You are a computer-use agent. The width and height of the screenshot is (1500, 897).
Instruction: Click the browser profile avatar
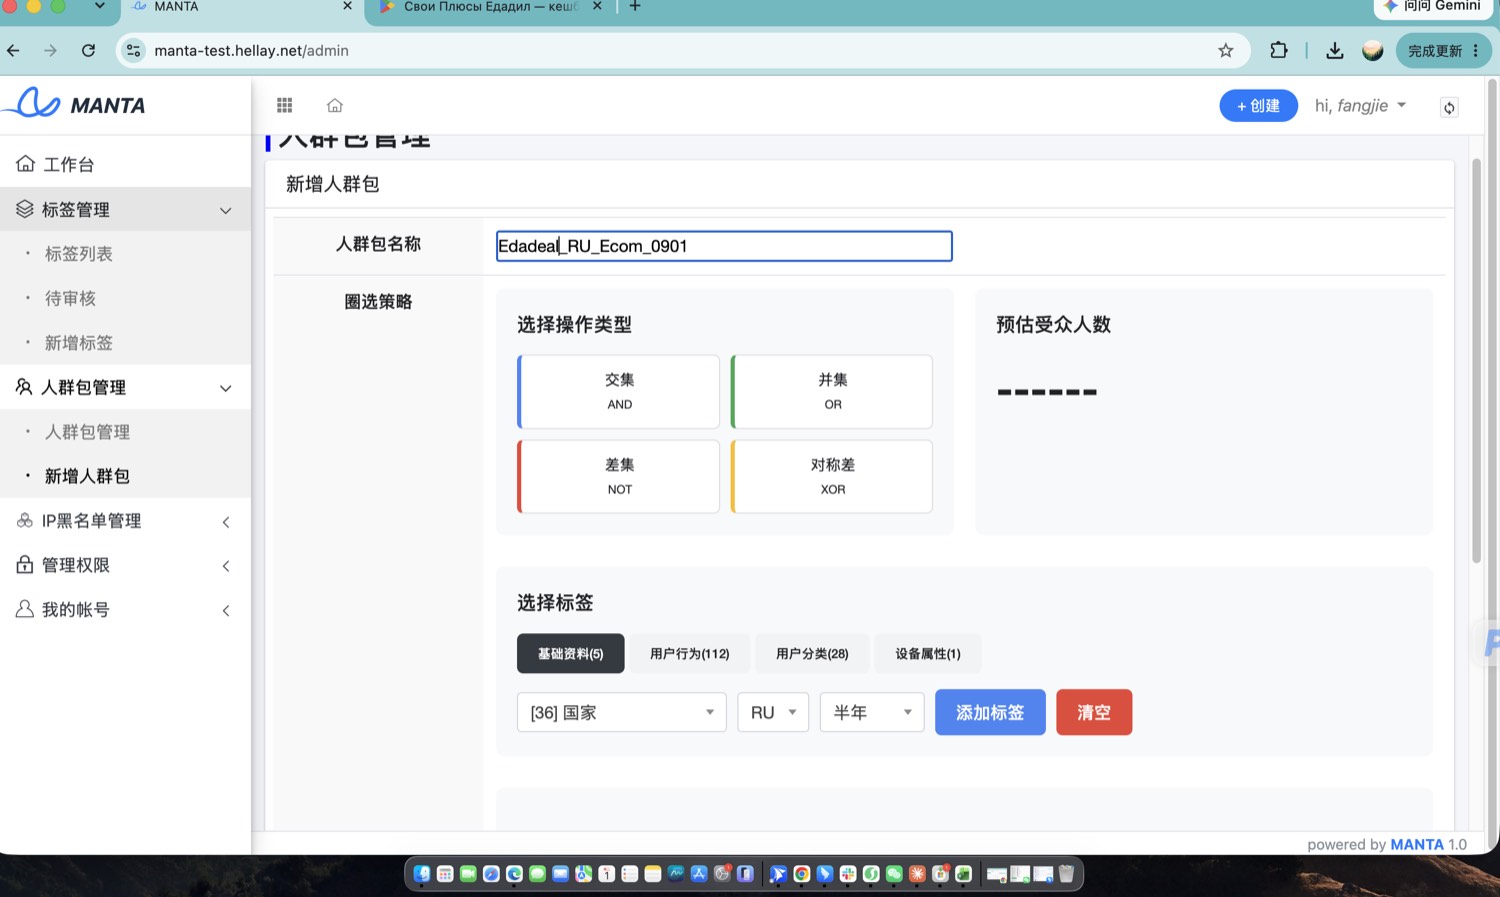click(1373, 50)
